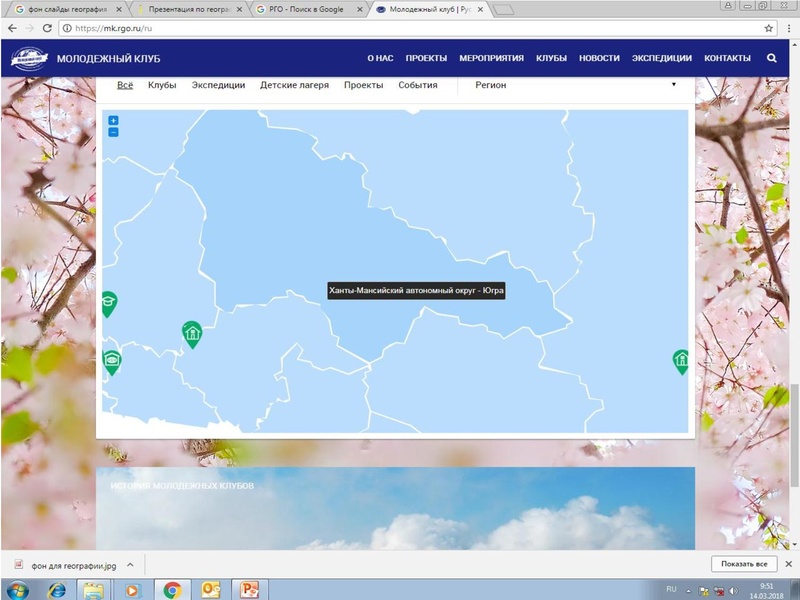Select the graduation cap map marker
The width and height of the screenshot is (800, 600).
[108, 302]
